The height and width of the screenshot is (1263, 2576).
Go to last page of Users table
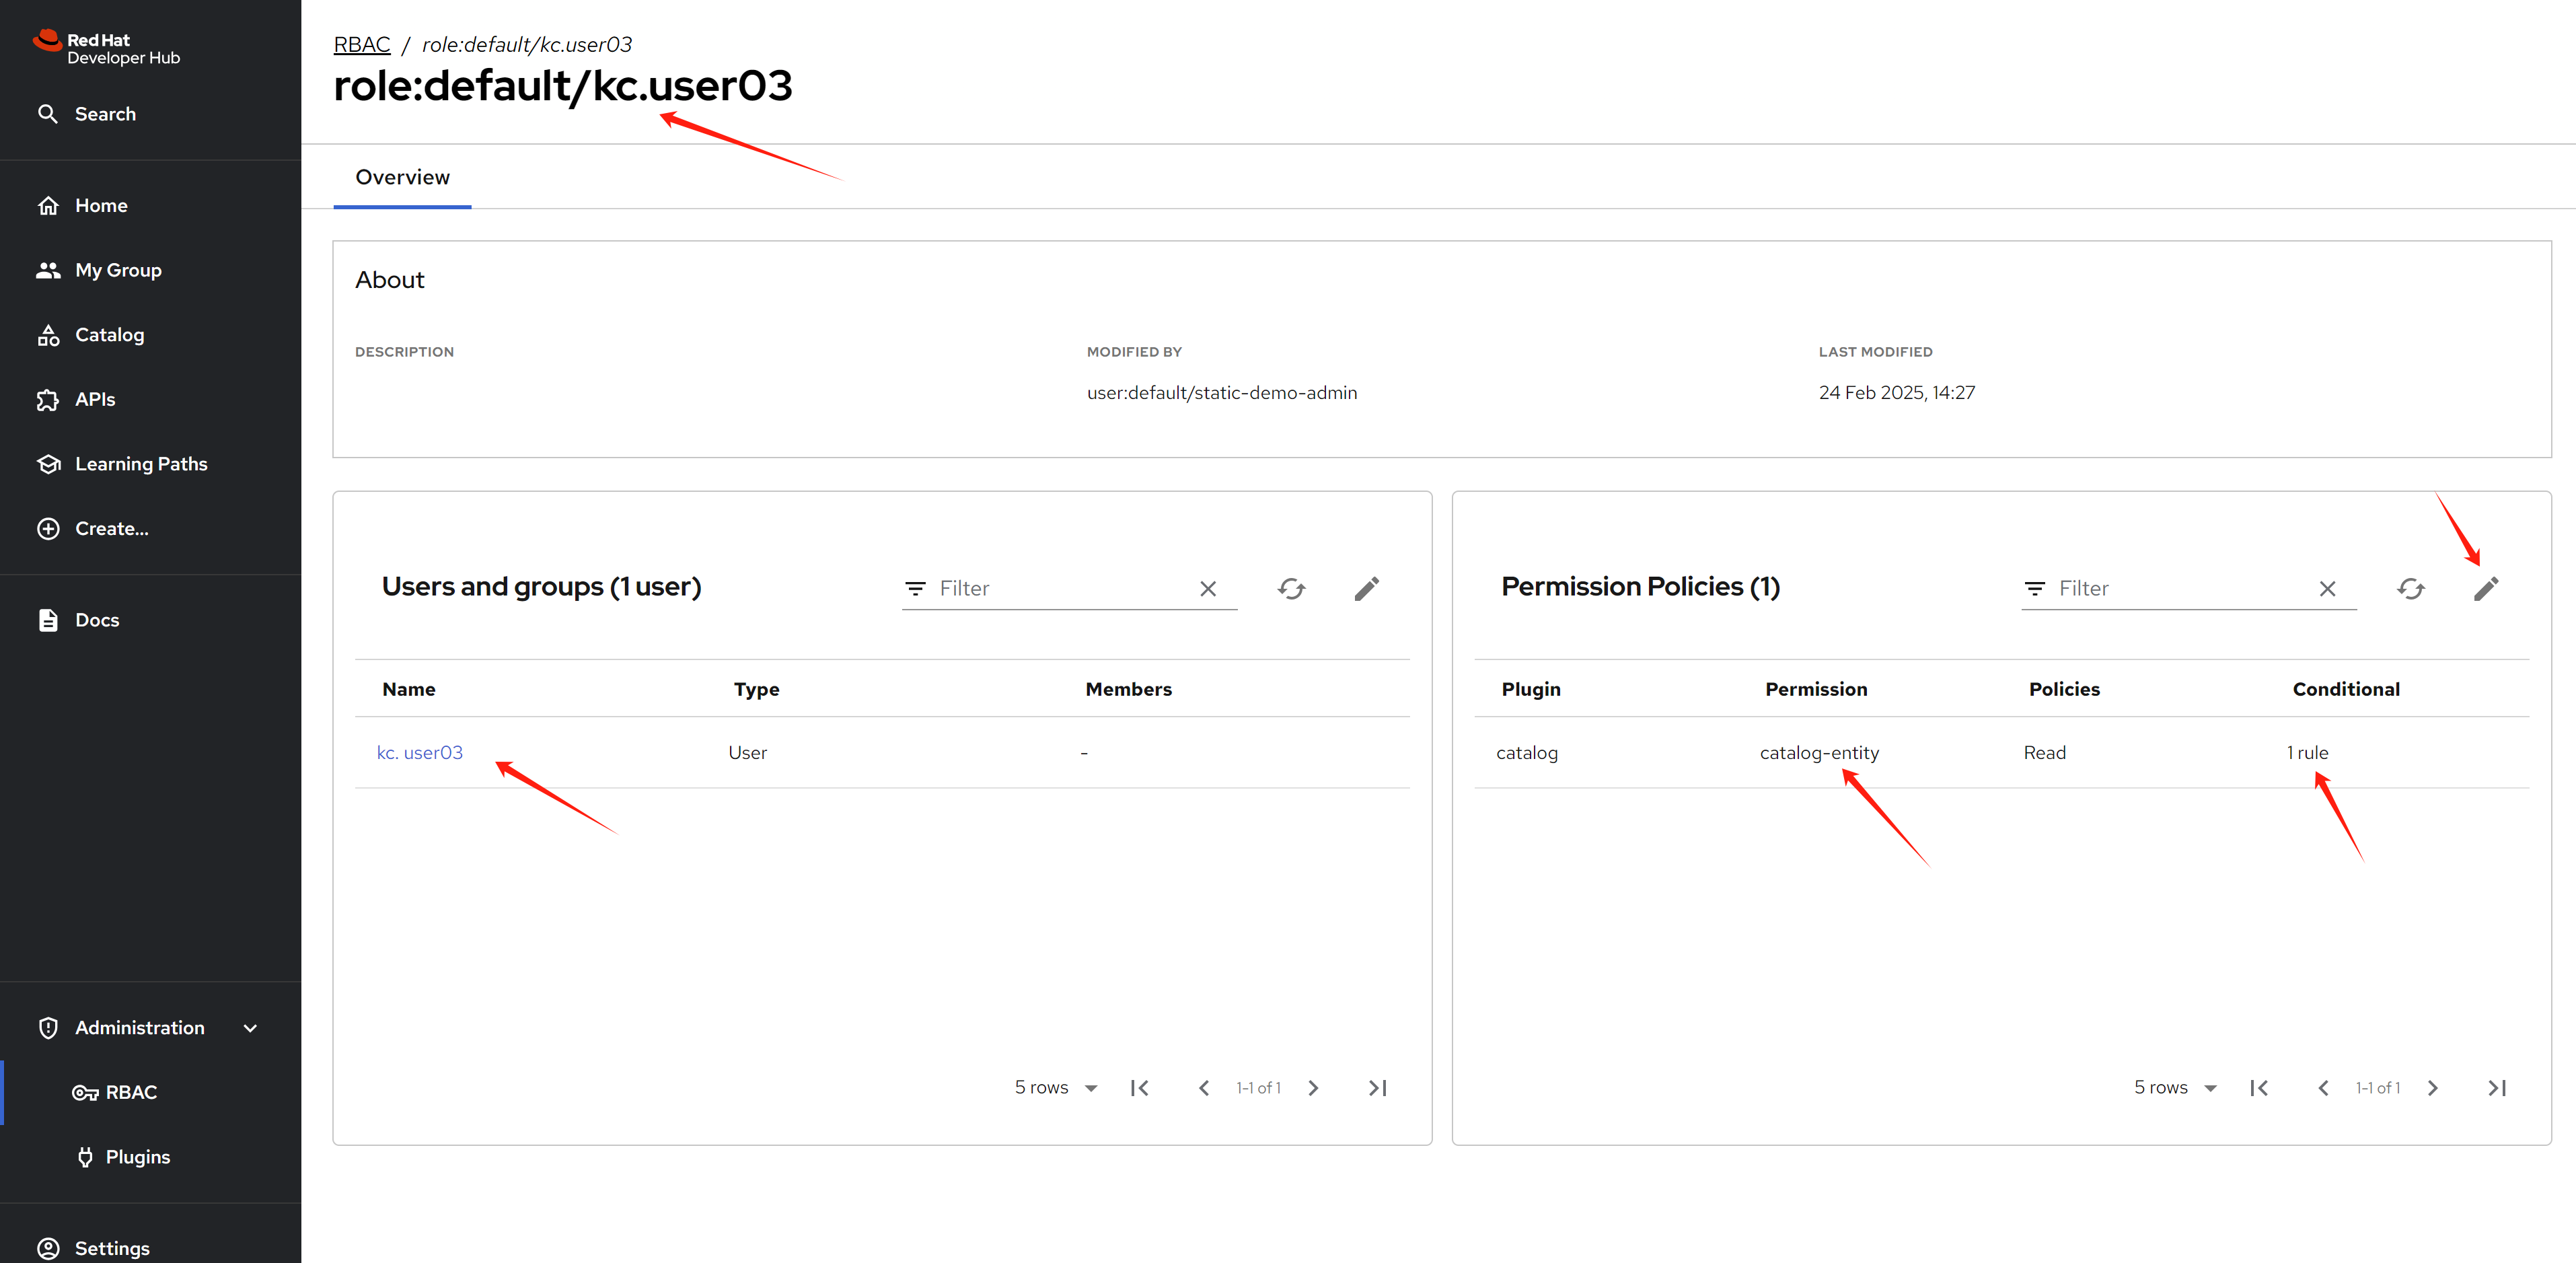[x=1377, y=1088]
